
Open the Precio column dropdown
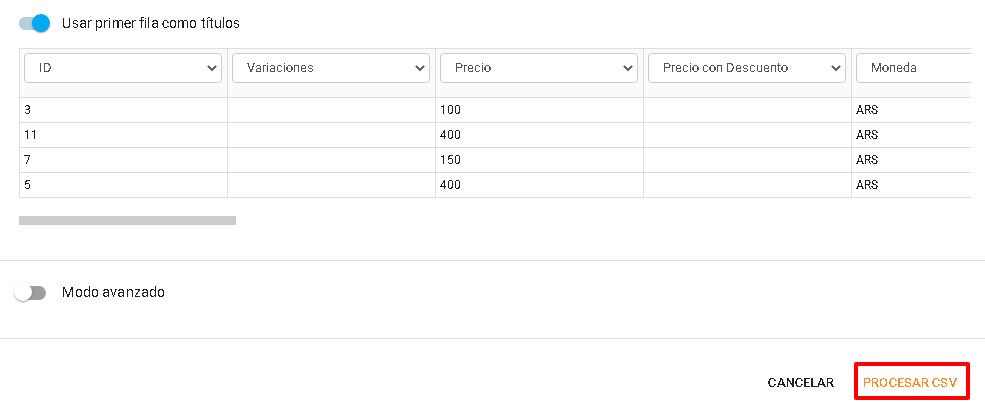coord(539,68)
